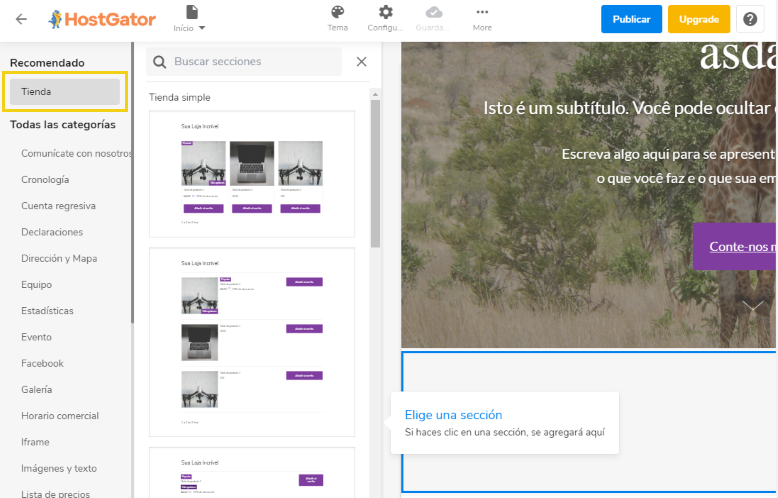
Task: Select the Galería category
Action: 37,390
